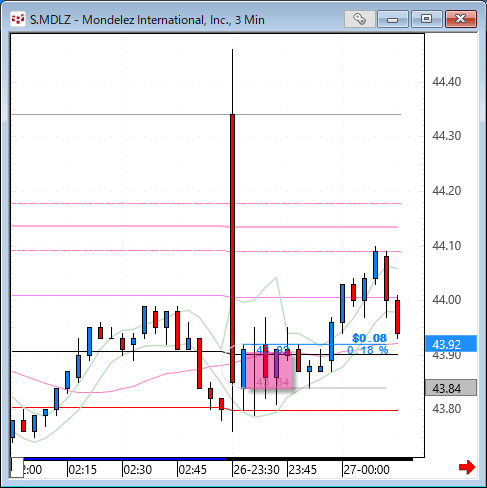Click the 44.10 price axis label
Image resolution: width=487 pixels, height=488 pixels.
(446, 246)
